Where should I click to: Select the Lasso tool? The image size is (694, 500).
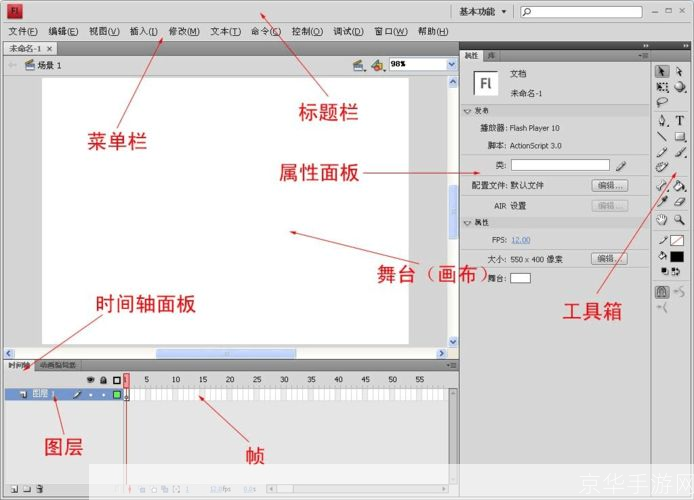click(x=662, y=102)
